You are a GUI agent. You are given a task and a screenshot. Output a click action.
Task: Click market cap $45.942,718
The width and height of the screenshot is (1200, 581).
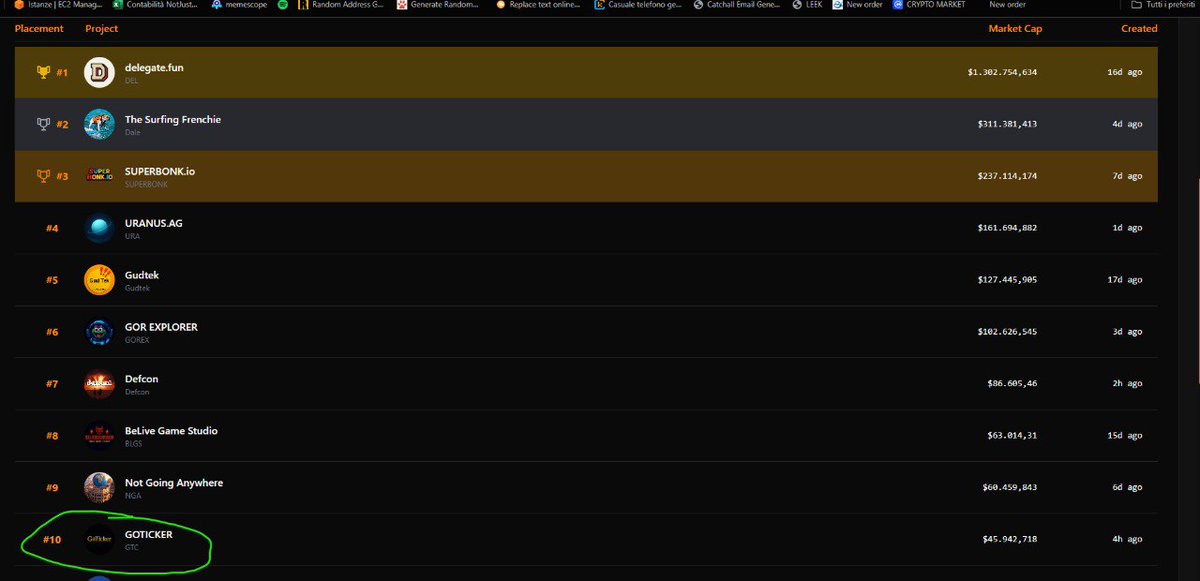pos(1010,540)
